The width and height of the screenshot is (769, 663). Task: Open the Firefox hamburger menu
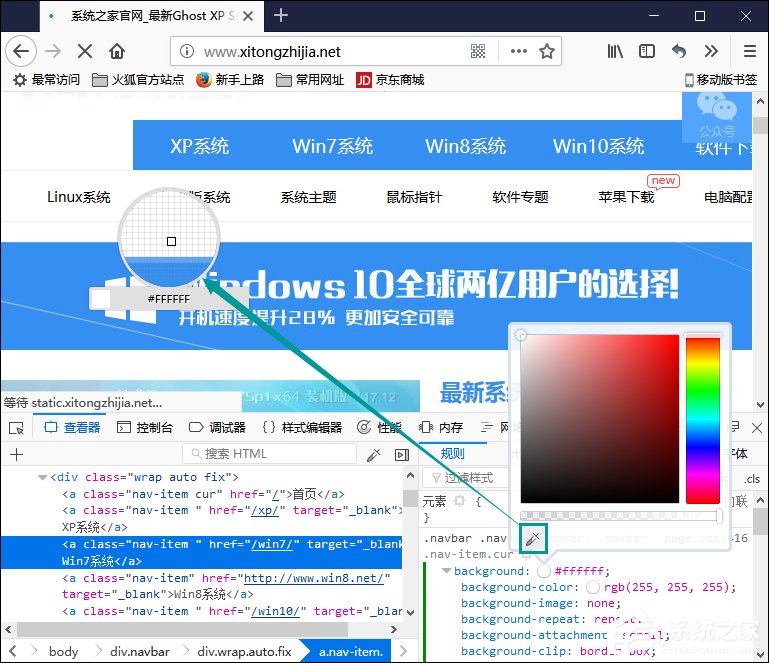[749, 51]
